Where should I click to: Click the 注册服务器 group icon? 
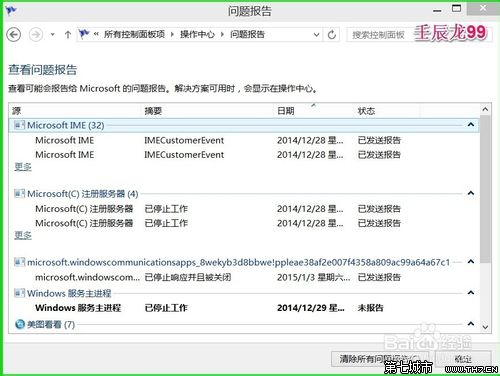point(19,193)
